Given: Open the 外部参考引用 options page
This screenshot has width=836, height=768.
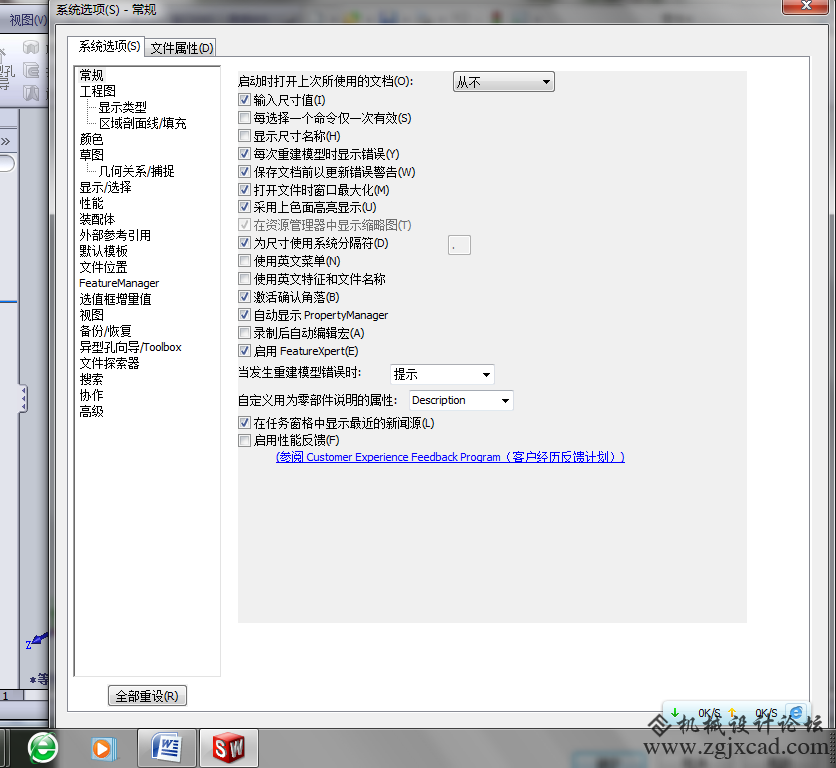Looking at the screenshot, I should tap(115, 235).
